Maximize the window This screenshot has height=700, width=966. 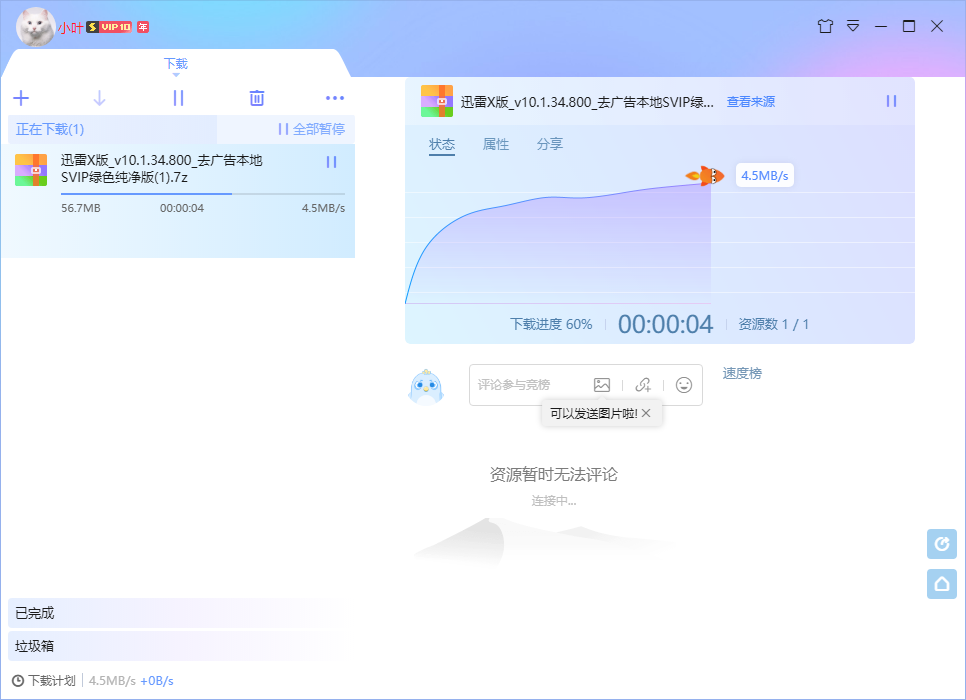tap(909, 26)
